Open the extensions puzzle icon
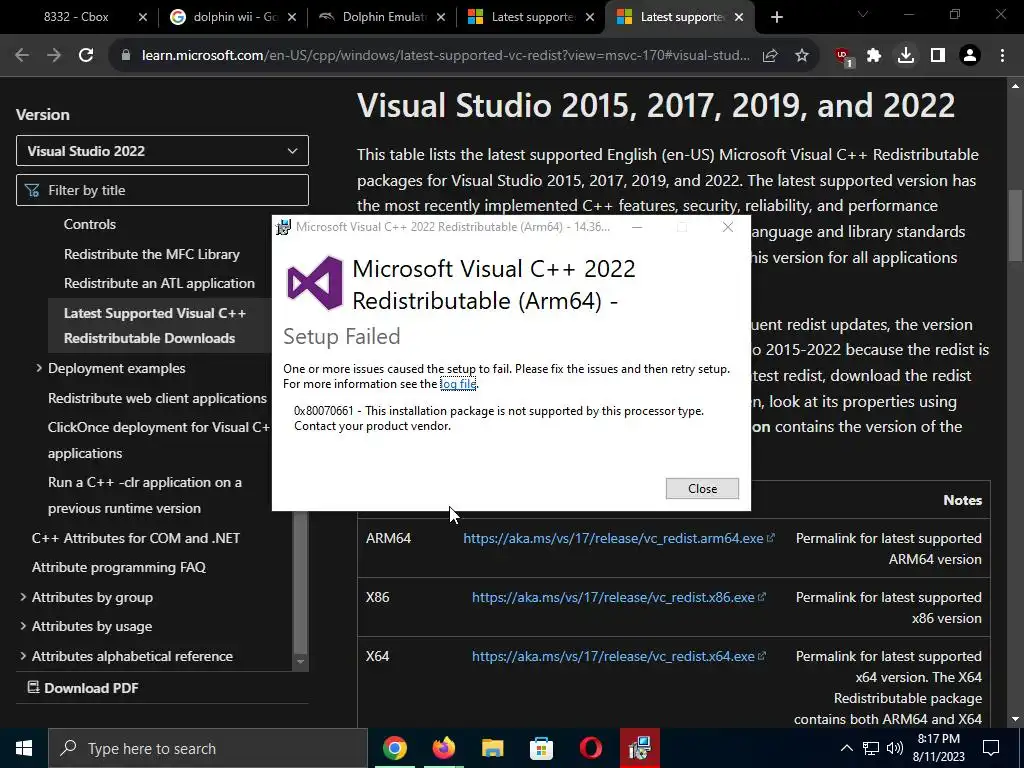The image size is (1024, 768). pyautogui.click(x=874, y=56)
